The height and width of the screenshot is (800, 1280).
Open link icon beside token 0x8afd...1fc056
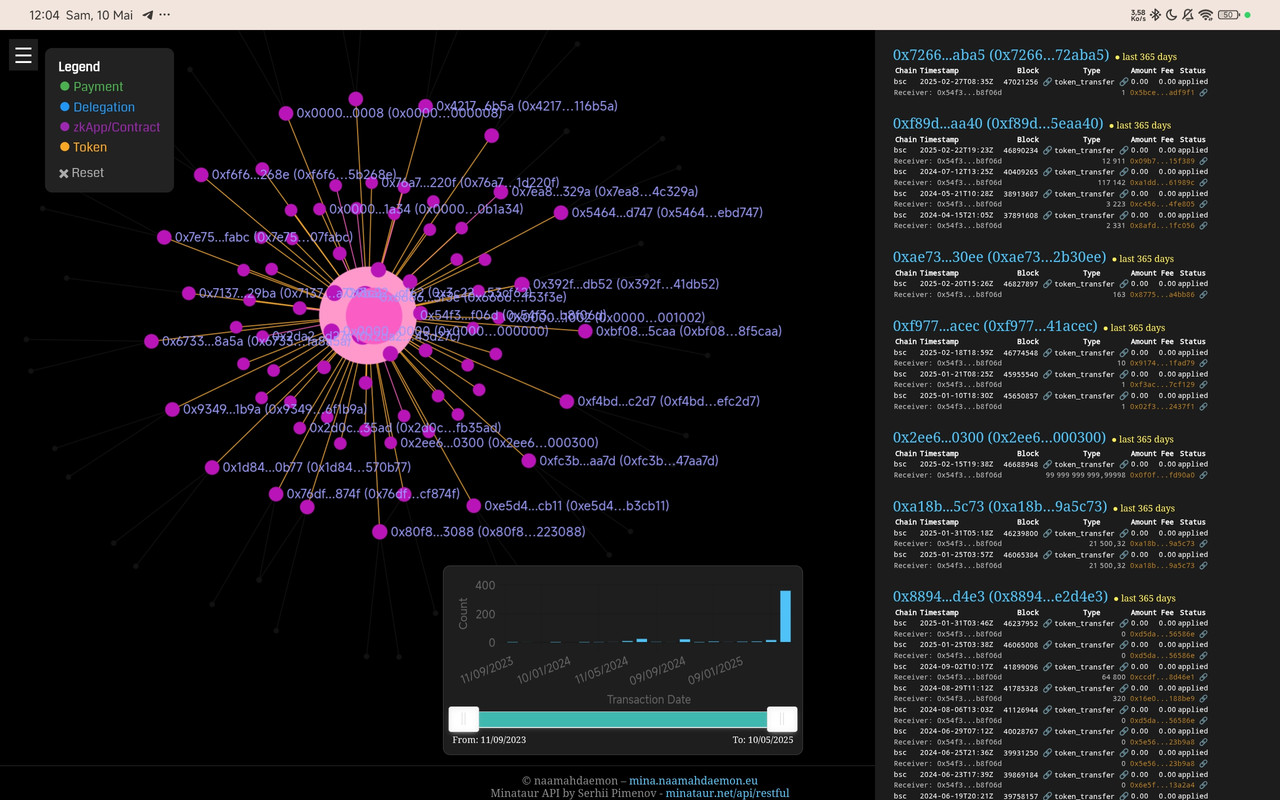1203,226
